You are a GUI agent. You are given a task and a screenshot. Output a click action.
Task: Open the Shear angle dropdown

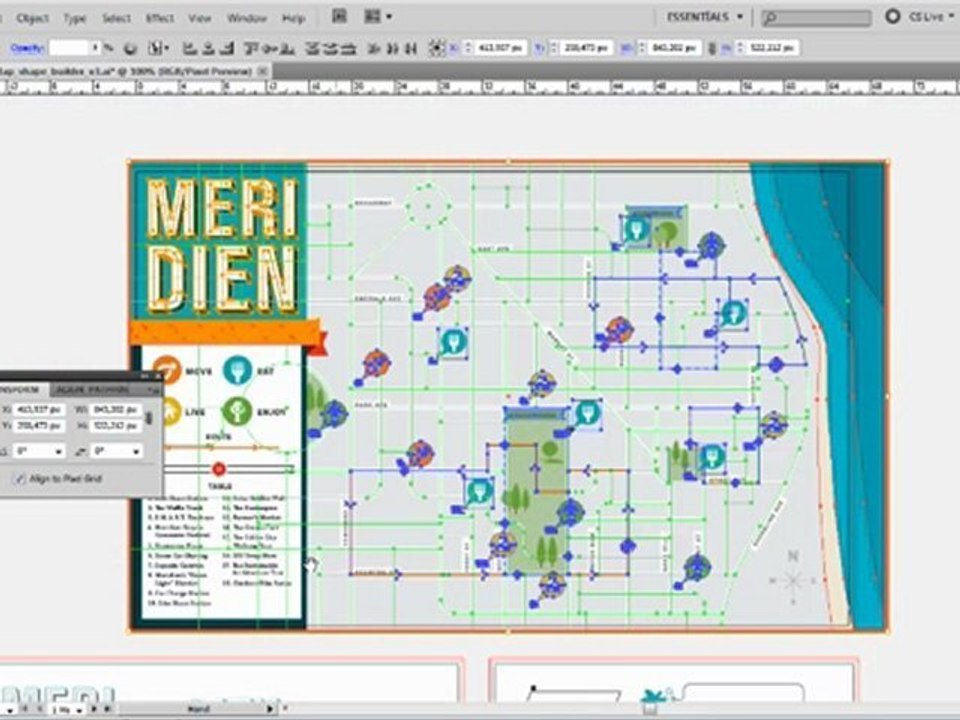point(136,451)
